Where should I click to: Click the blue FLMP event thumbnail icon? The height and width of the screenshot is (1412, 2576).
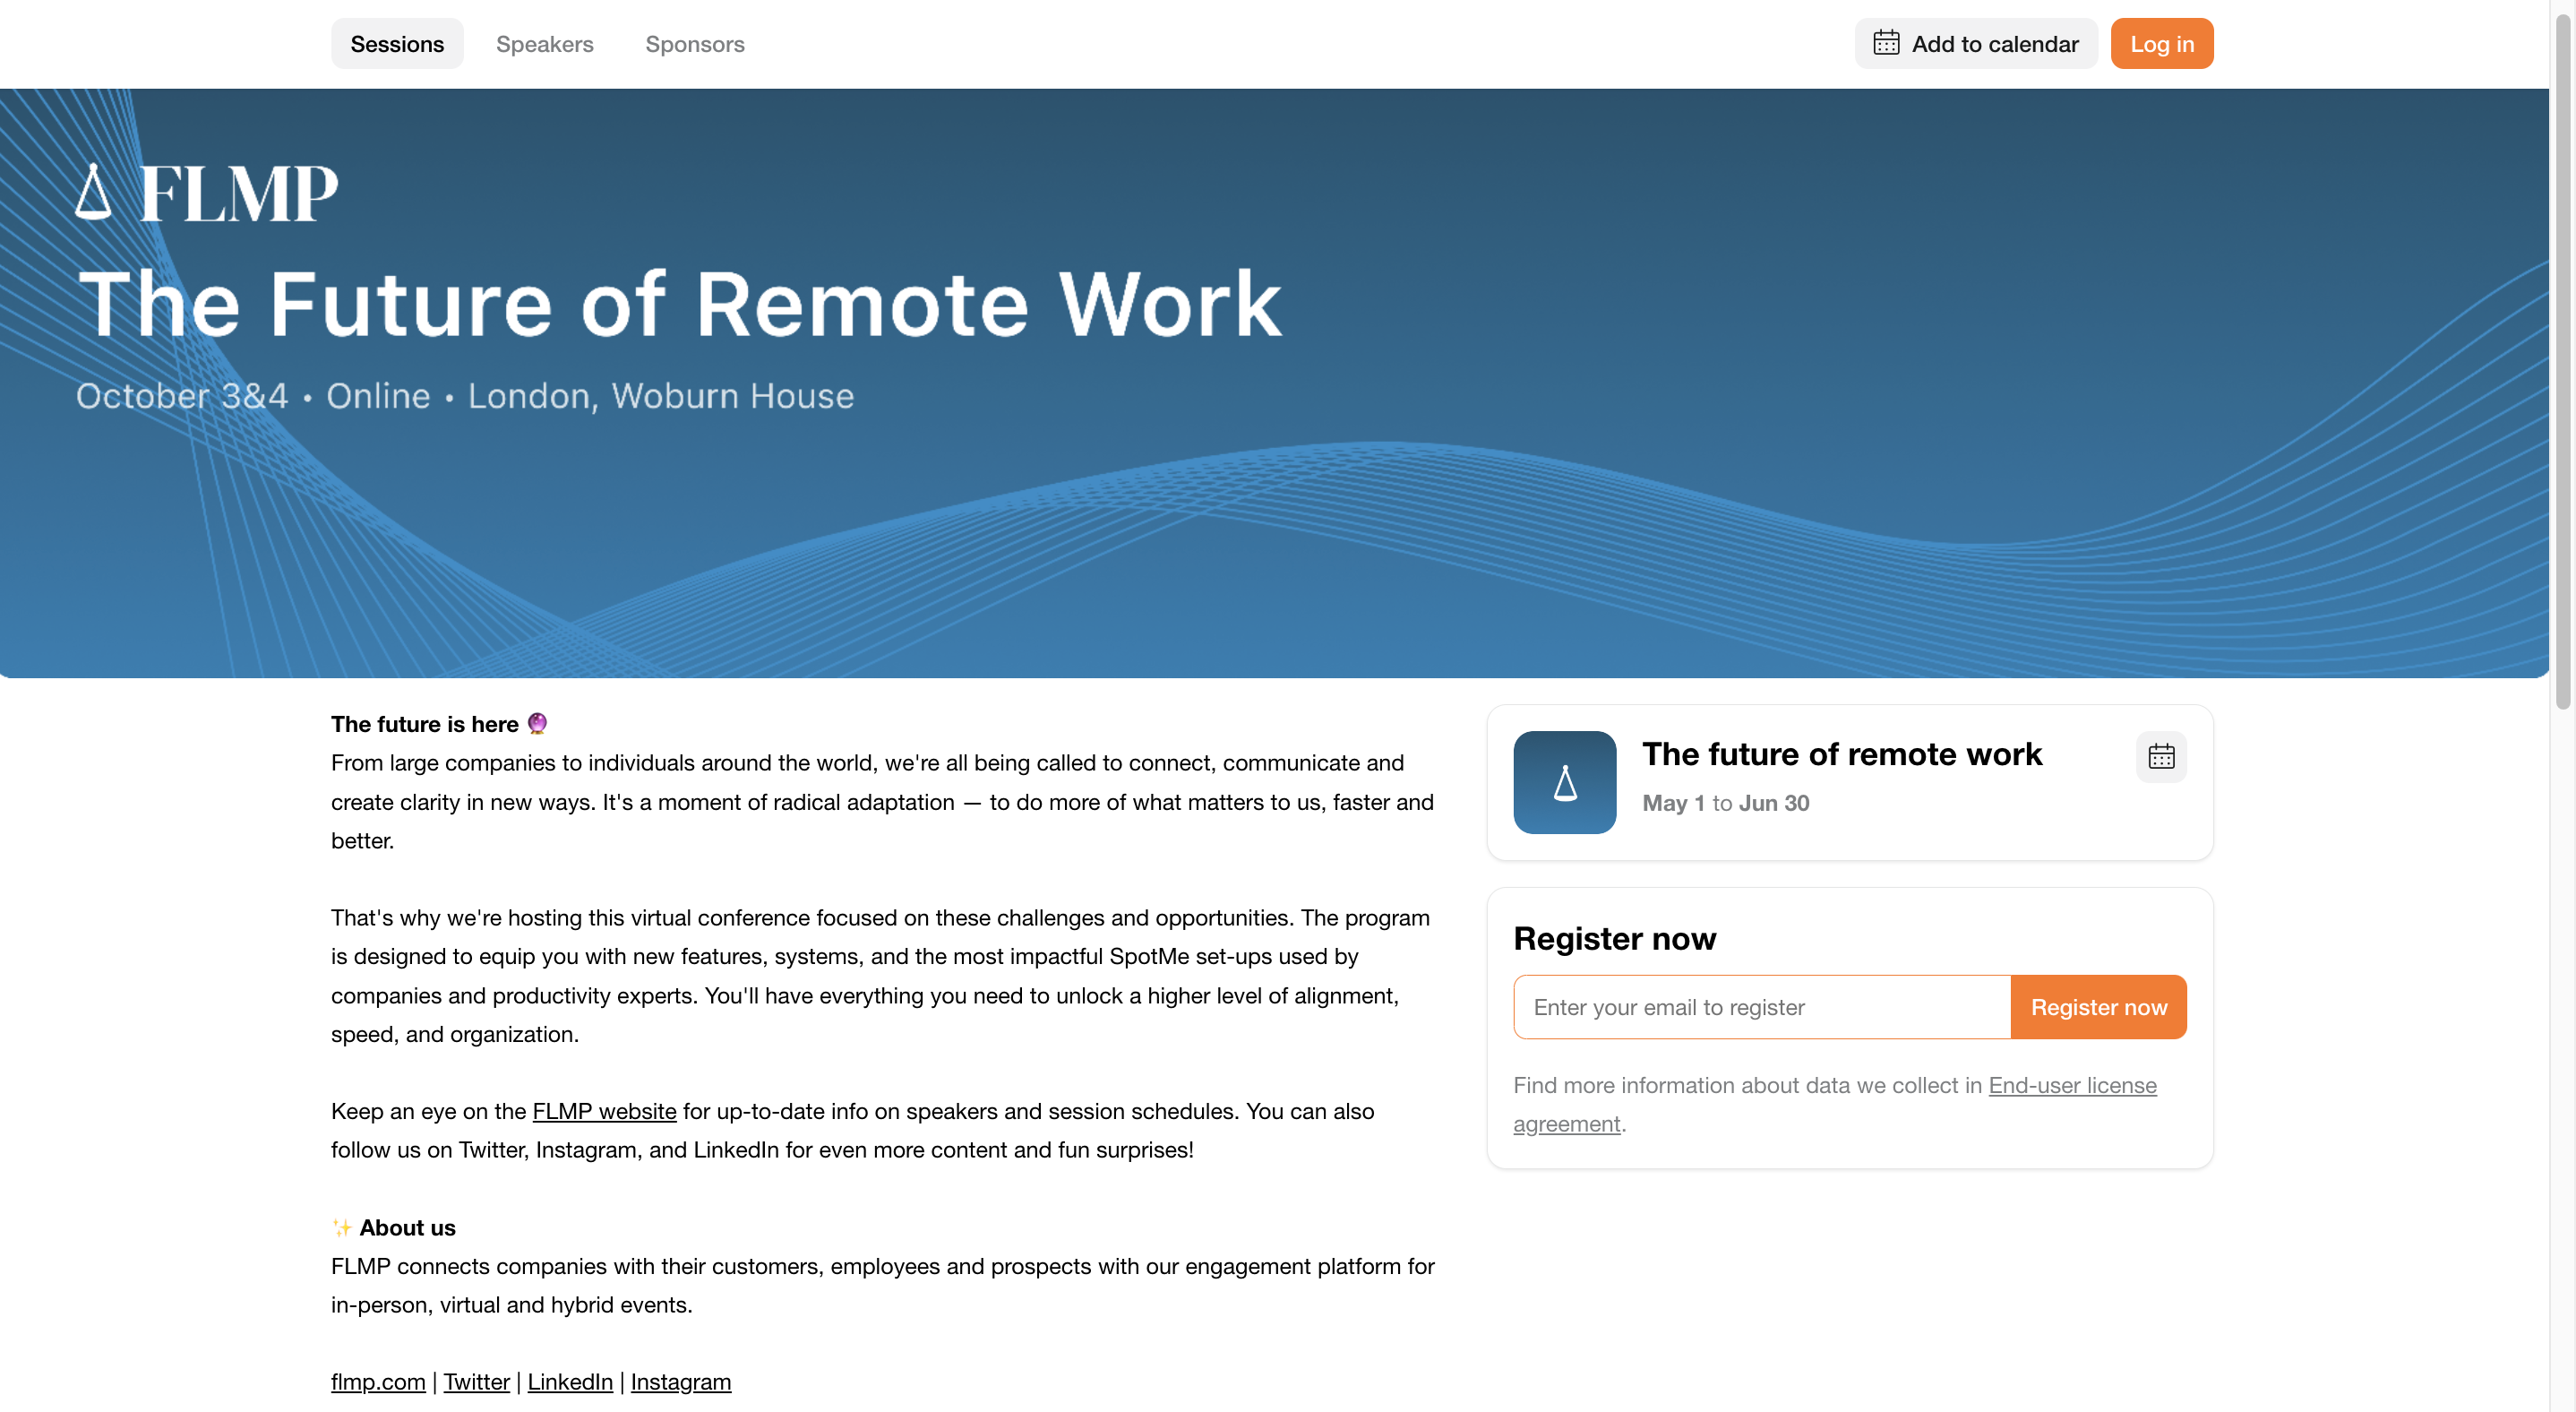click(x=1564, y=782)
